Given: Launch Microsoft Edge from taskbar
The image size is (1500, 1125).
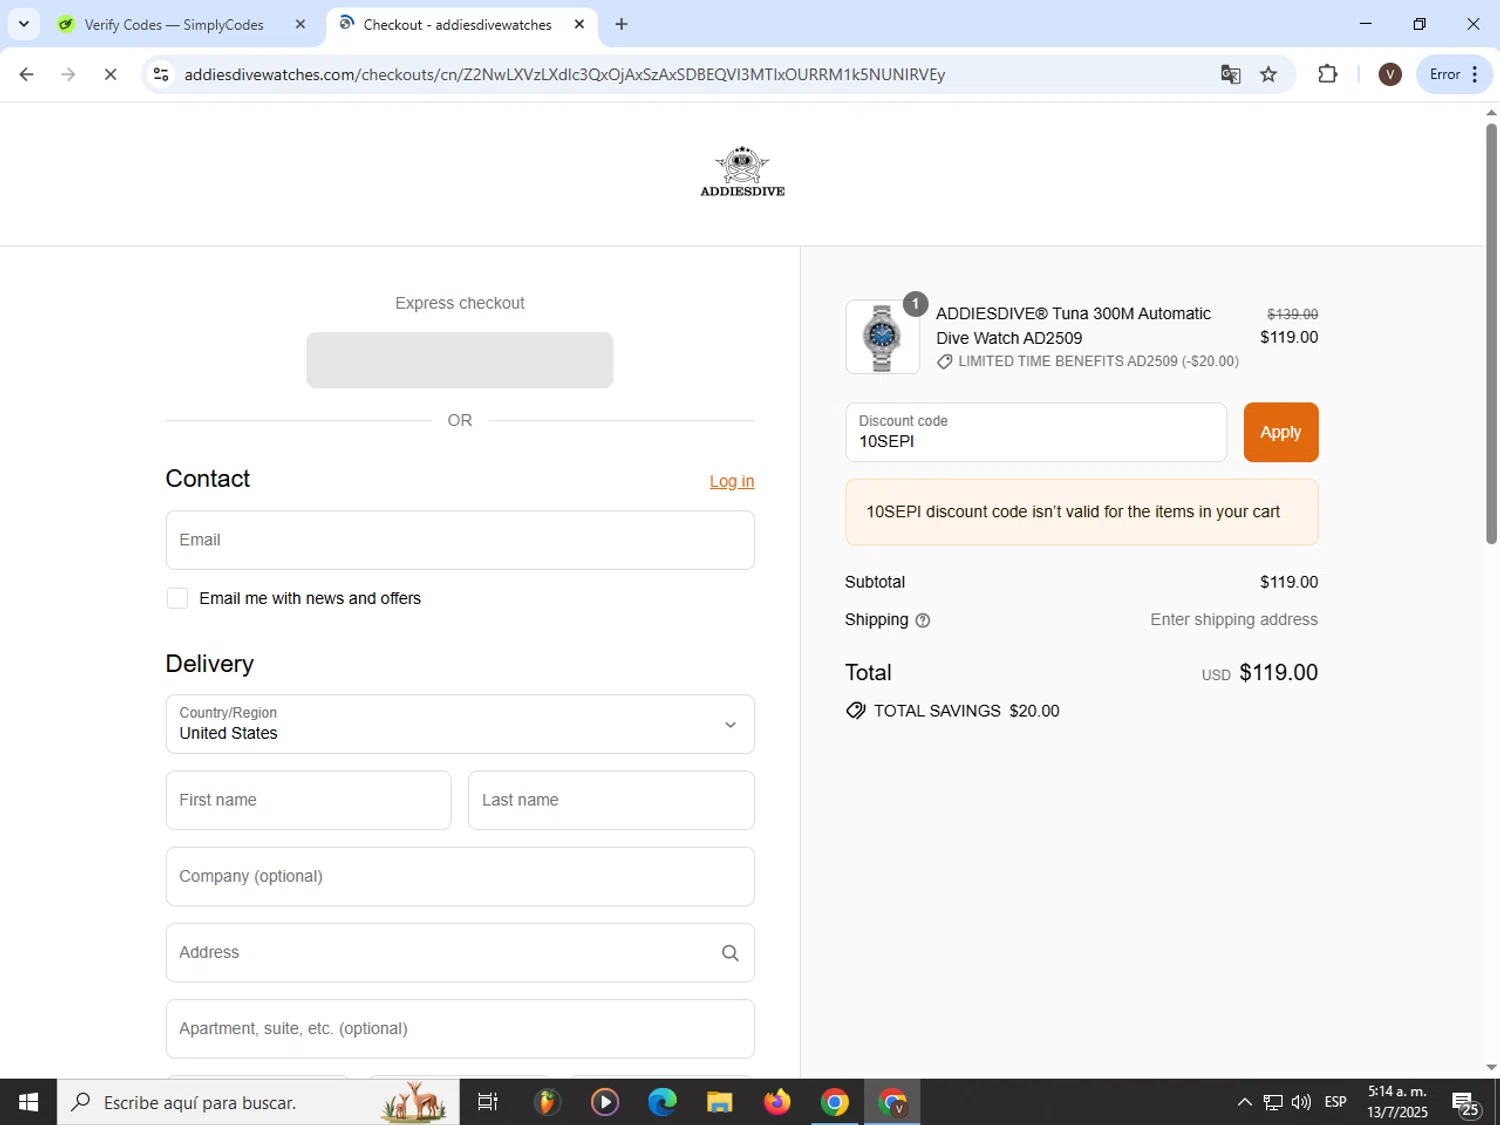Looking at the screenshot, I should tap(661, 1102).
